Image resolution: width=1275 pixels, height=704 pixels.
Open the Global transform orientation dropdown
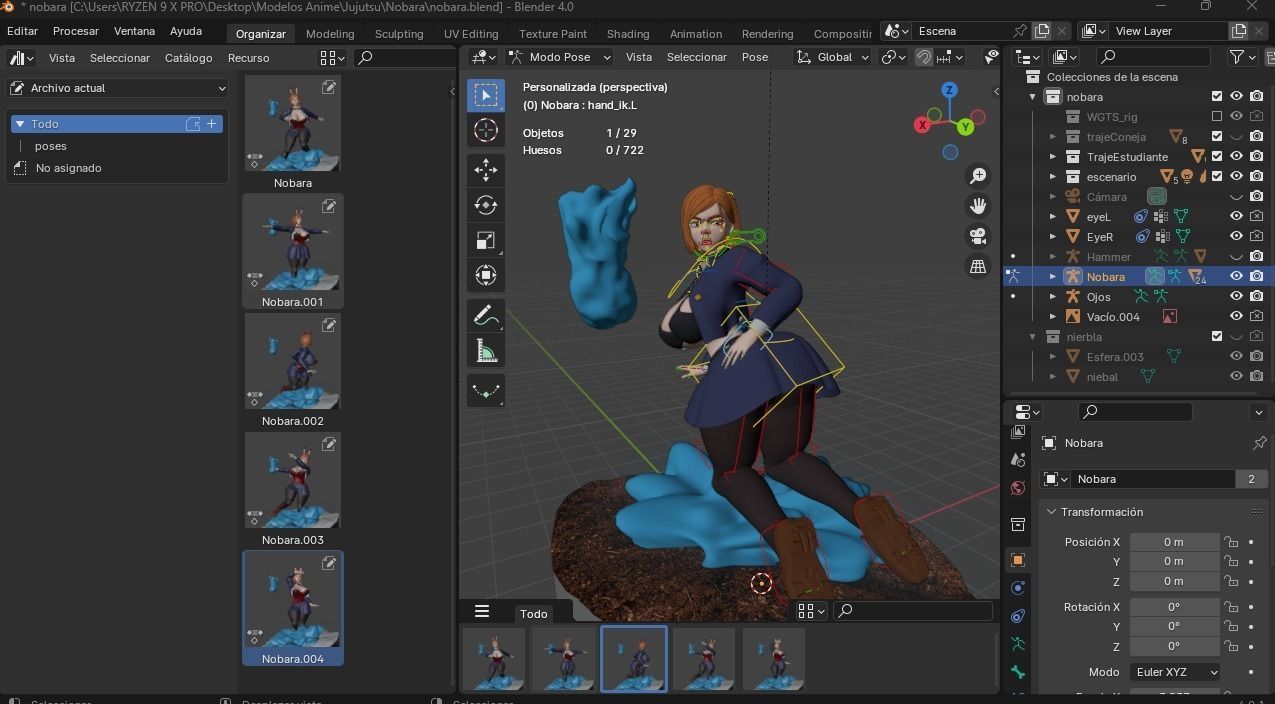[x=833, y=57]
